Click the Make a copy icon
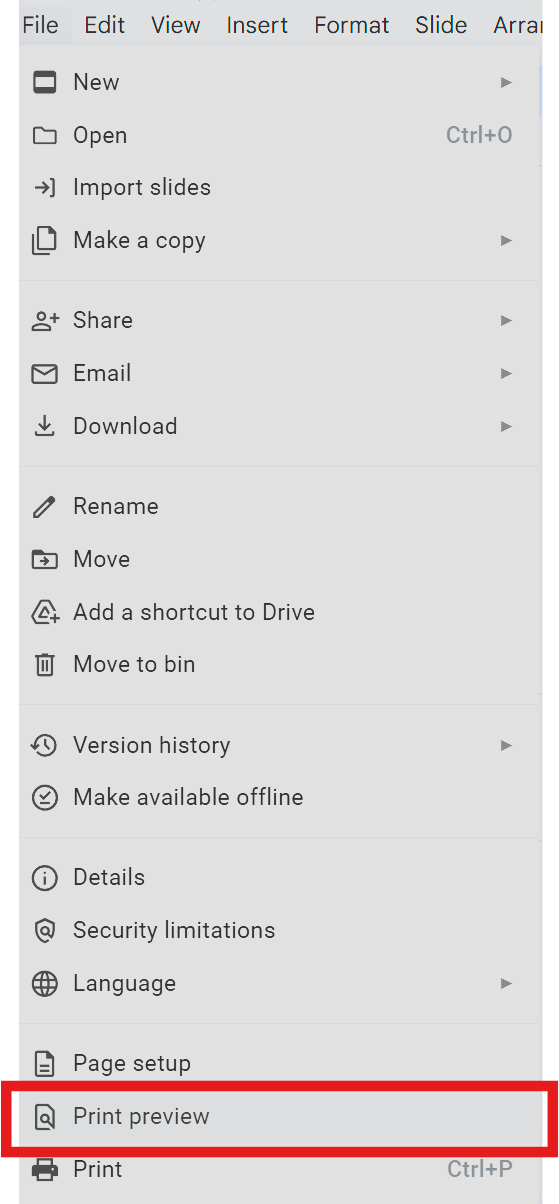Image resolution: width=559 pixels, height=1204 pixels. pyautogui.click(x=44, y=241)
